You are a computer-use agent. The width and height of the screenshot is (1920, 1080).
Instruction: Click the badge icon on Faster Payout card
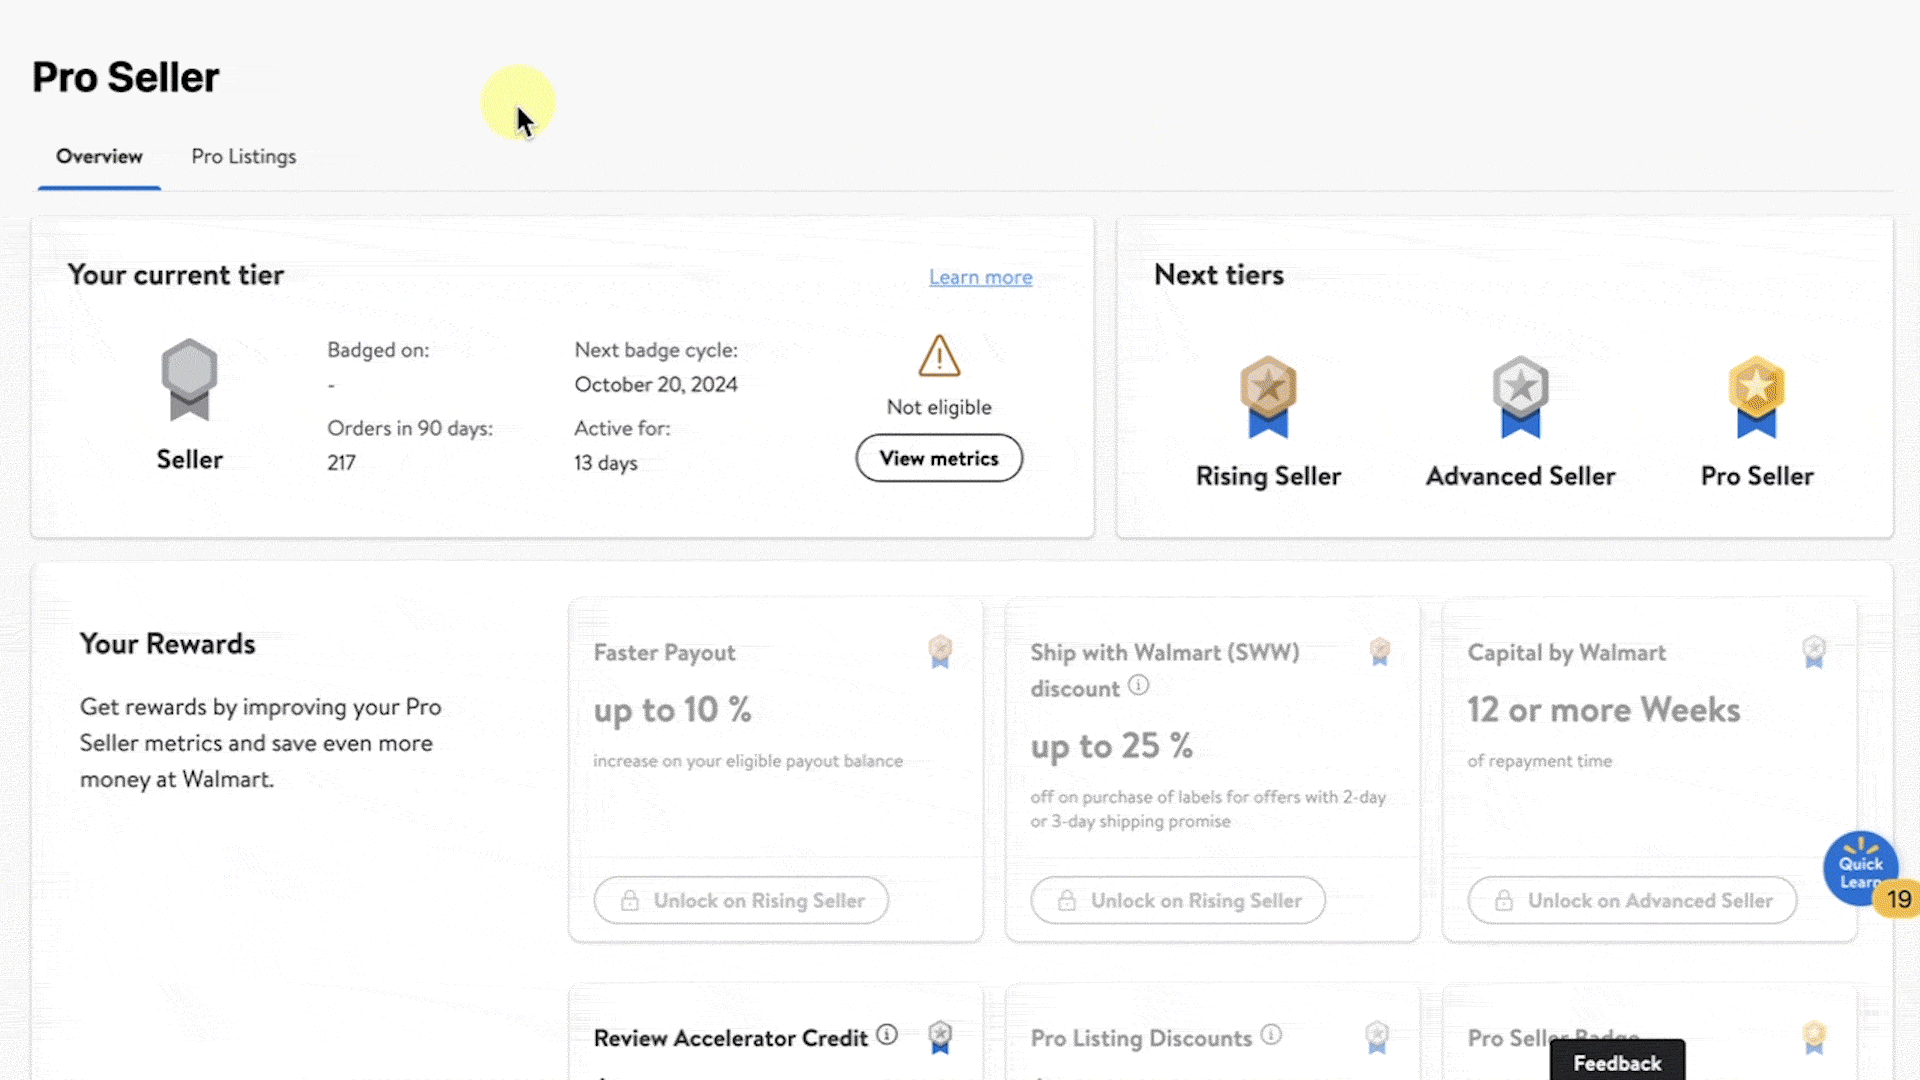pos(940,652)
